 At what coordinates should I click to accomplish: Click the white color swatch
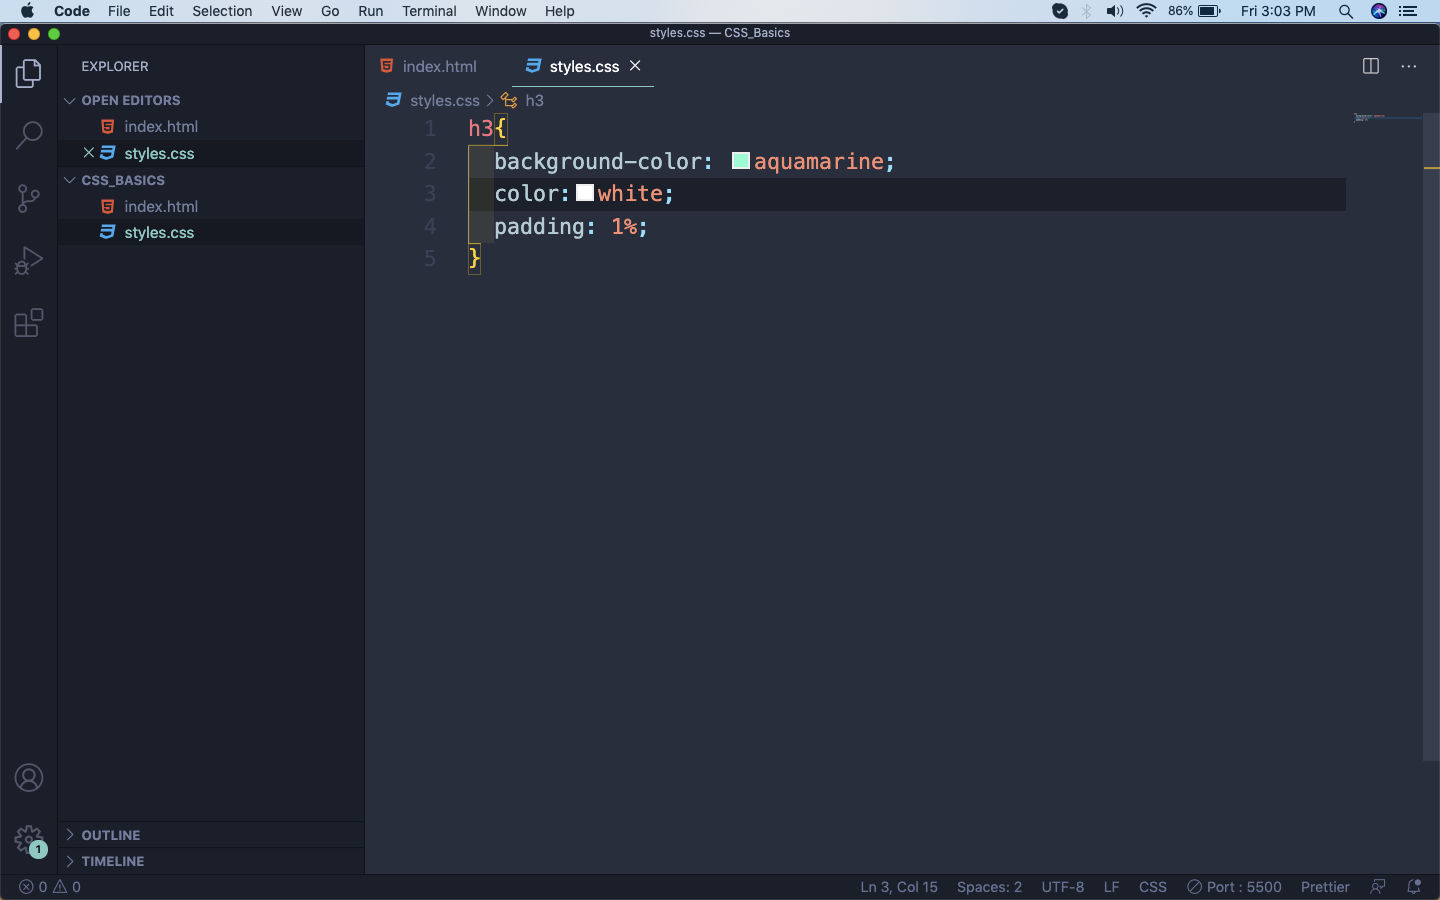coord(585,193)
